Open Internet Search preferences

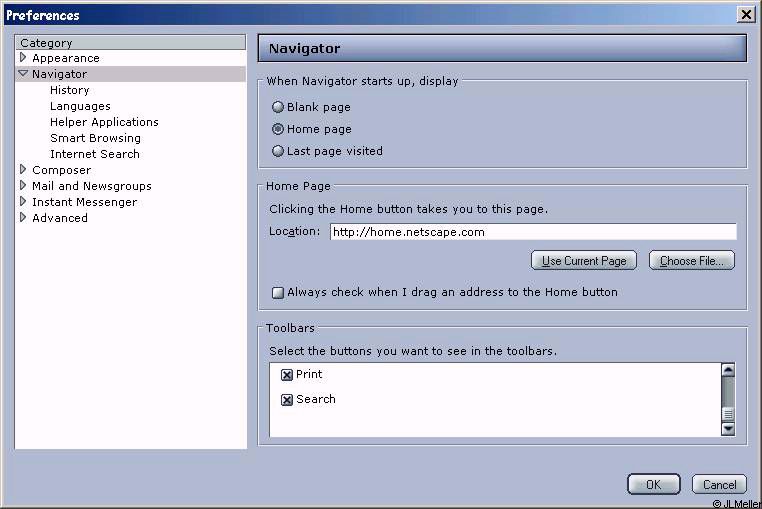[x=95, y=154]
